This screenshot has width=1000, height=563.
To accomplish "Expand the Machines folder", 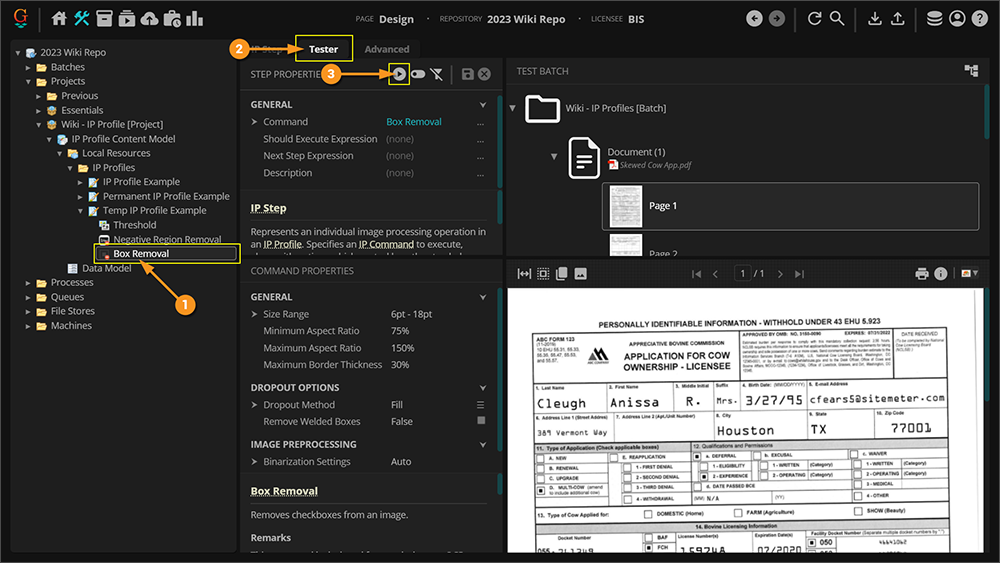I will [28, 326].
